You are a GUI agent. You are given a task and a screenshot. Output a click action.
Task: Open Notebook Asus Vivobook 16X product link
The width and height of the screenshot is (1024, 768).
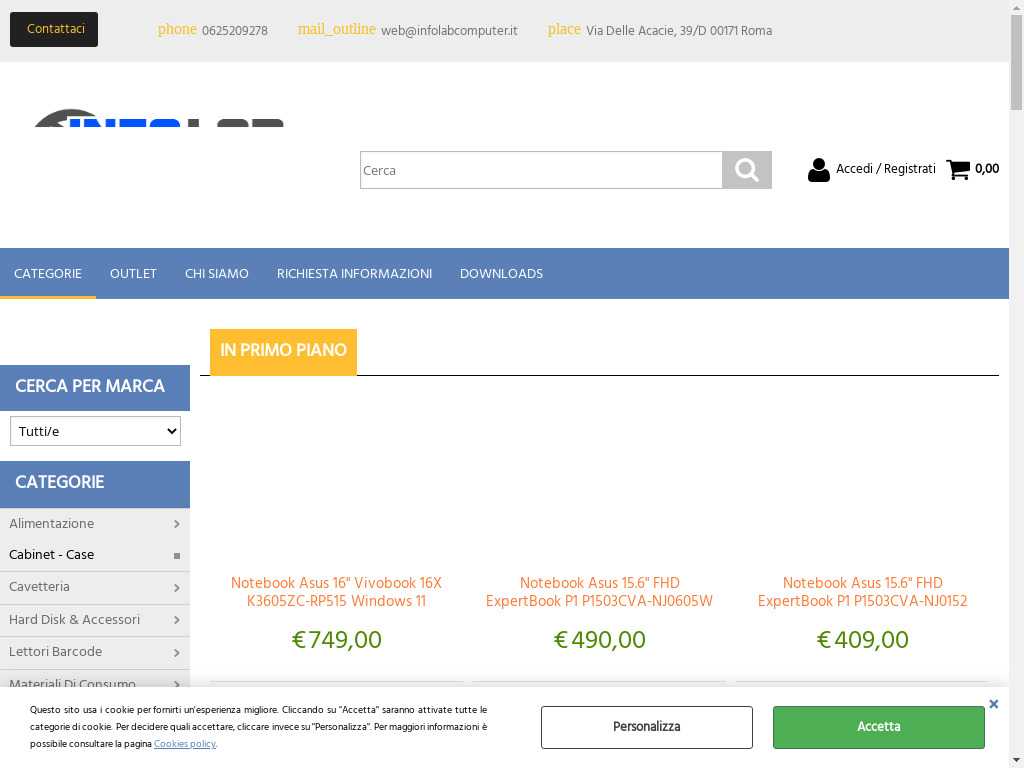pos(336,592)
